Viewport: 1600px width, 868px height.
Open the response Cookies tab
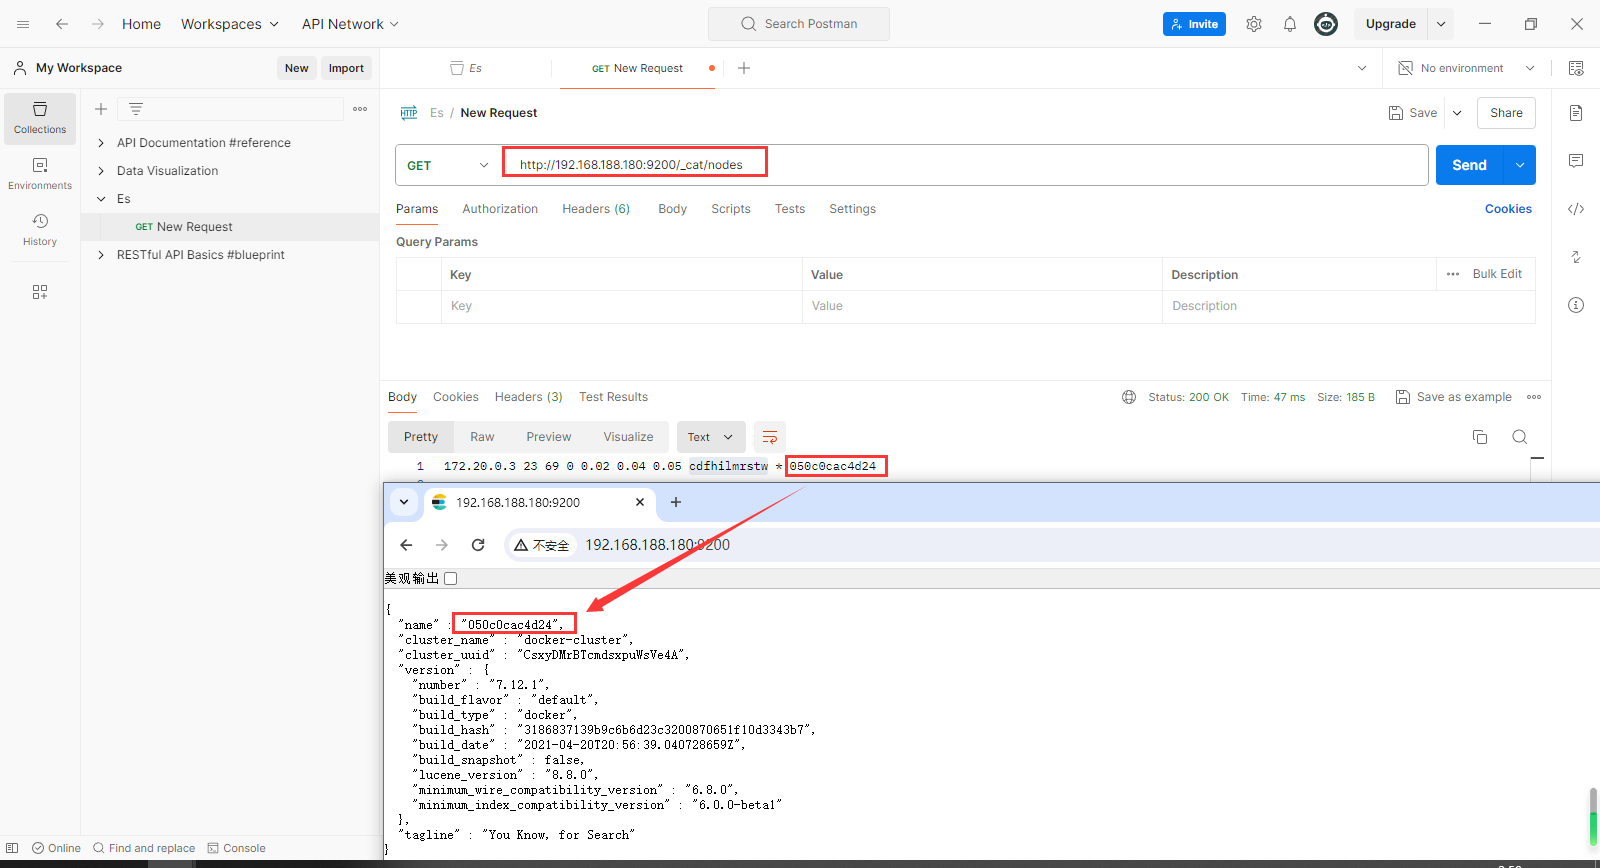coord(456,397)
